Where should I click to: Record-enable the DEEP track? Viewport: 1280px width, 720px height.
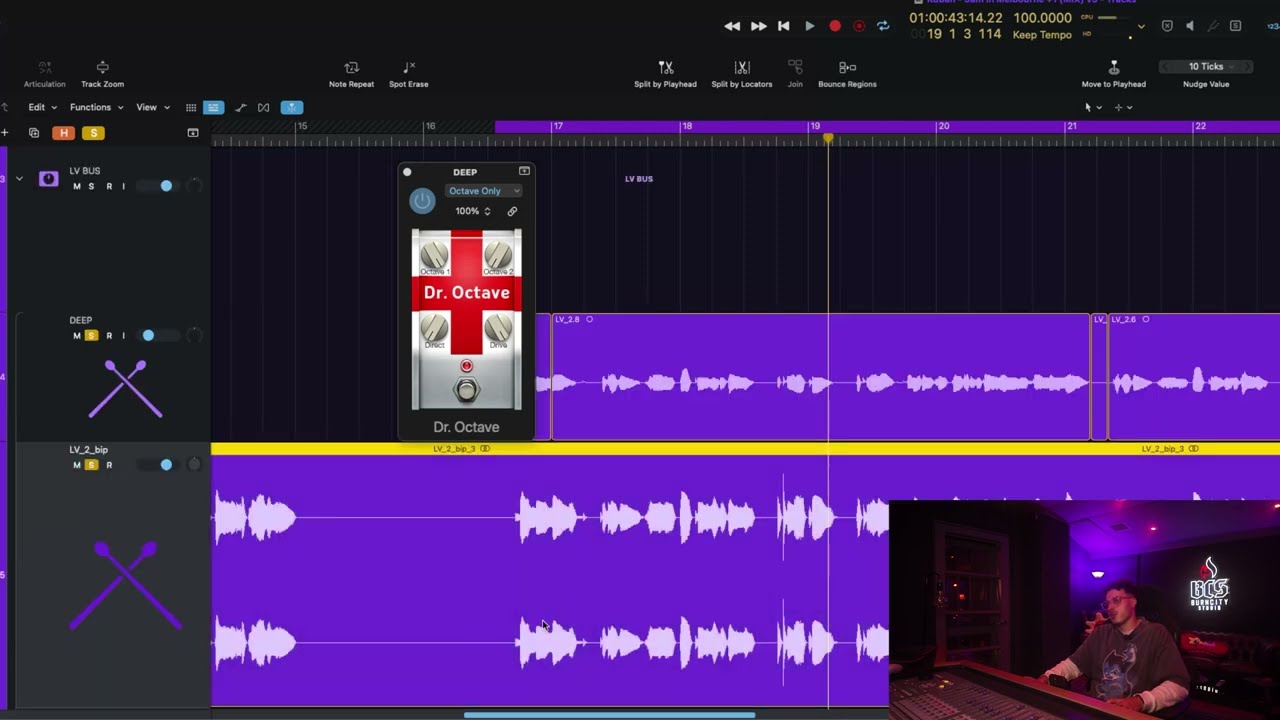pos(109,336)
